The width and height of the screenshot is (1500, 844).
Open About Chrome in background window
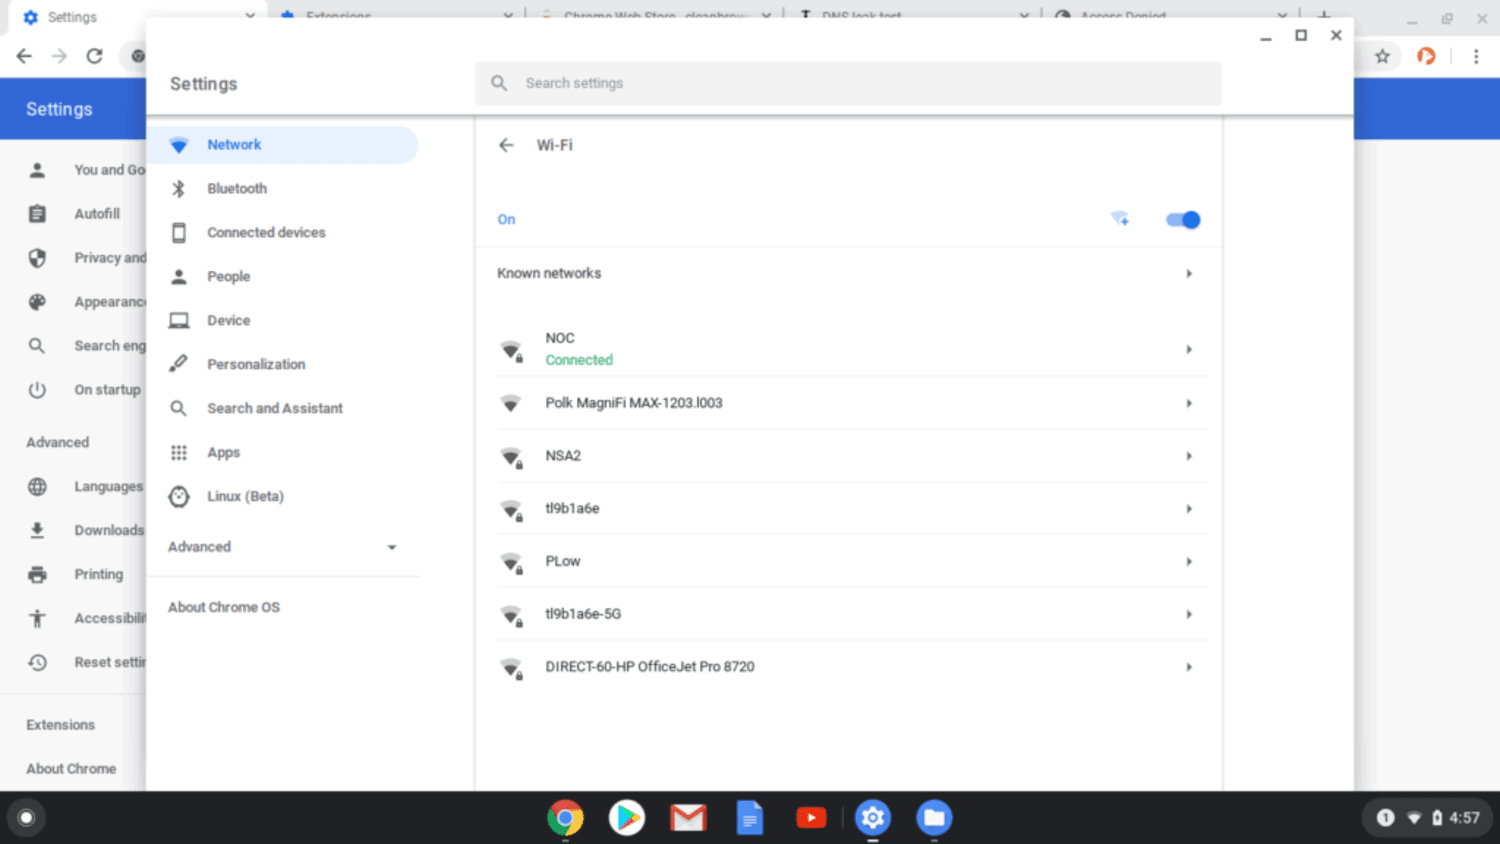coord(71,769)
